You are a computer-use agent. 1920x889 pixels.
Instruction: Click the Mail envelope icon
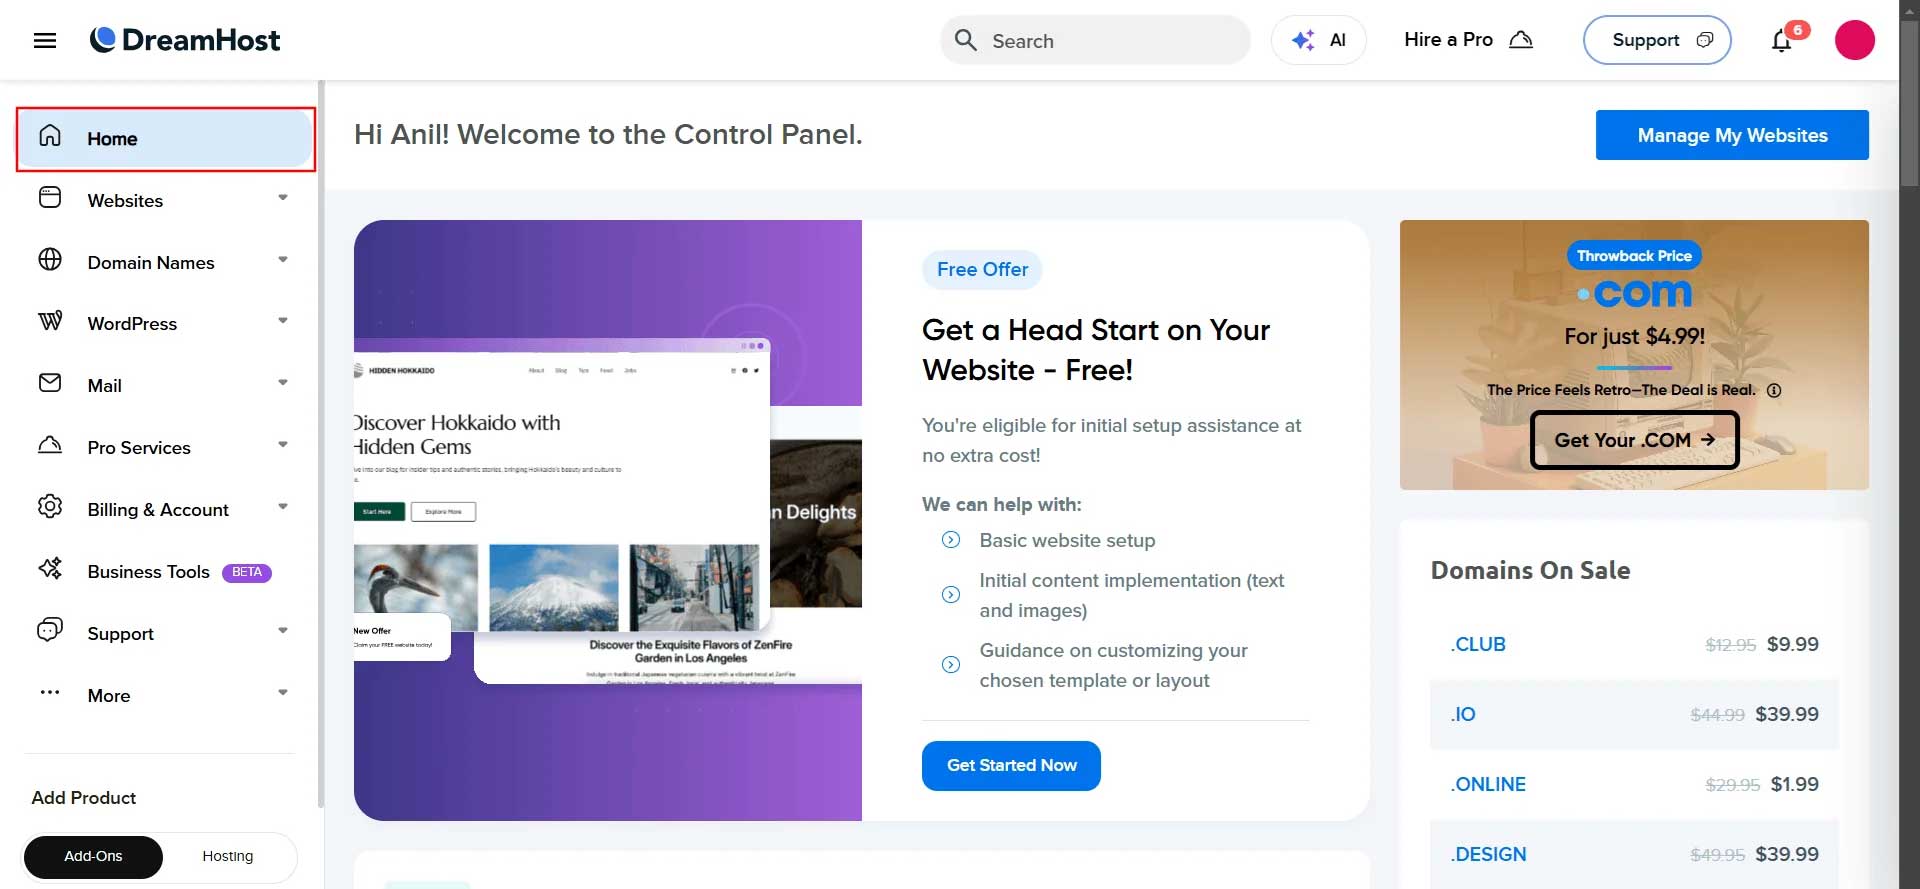pos(50,383)
